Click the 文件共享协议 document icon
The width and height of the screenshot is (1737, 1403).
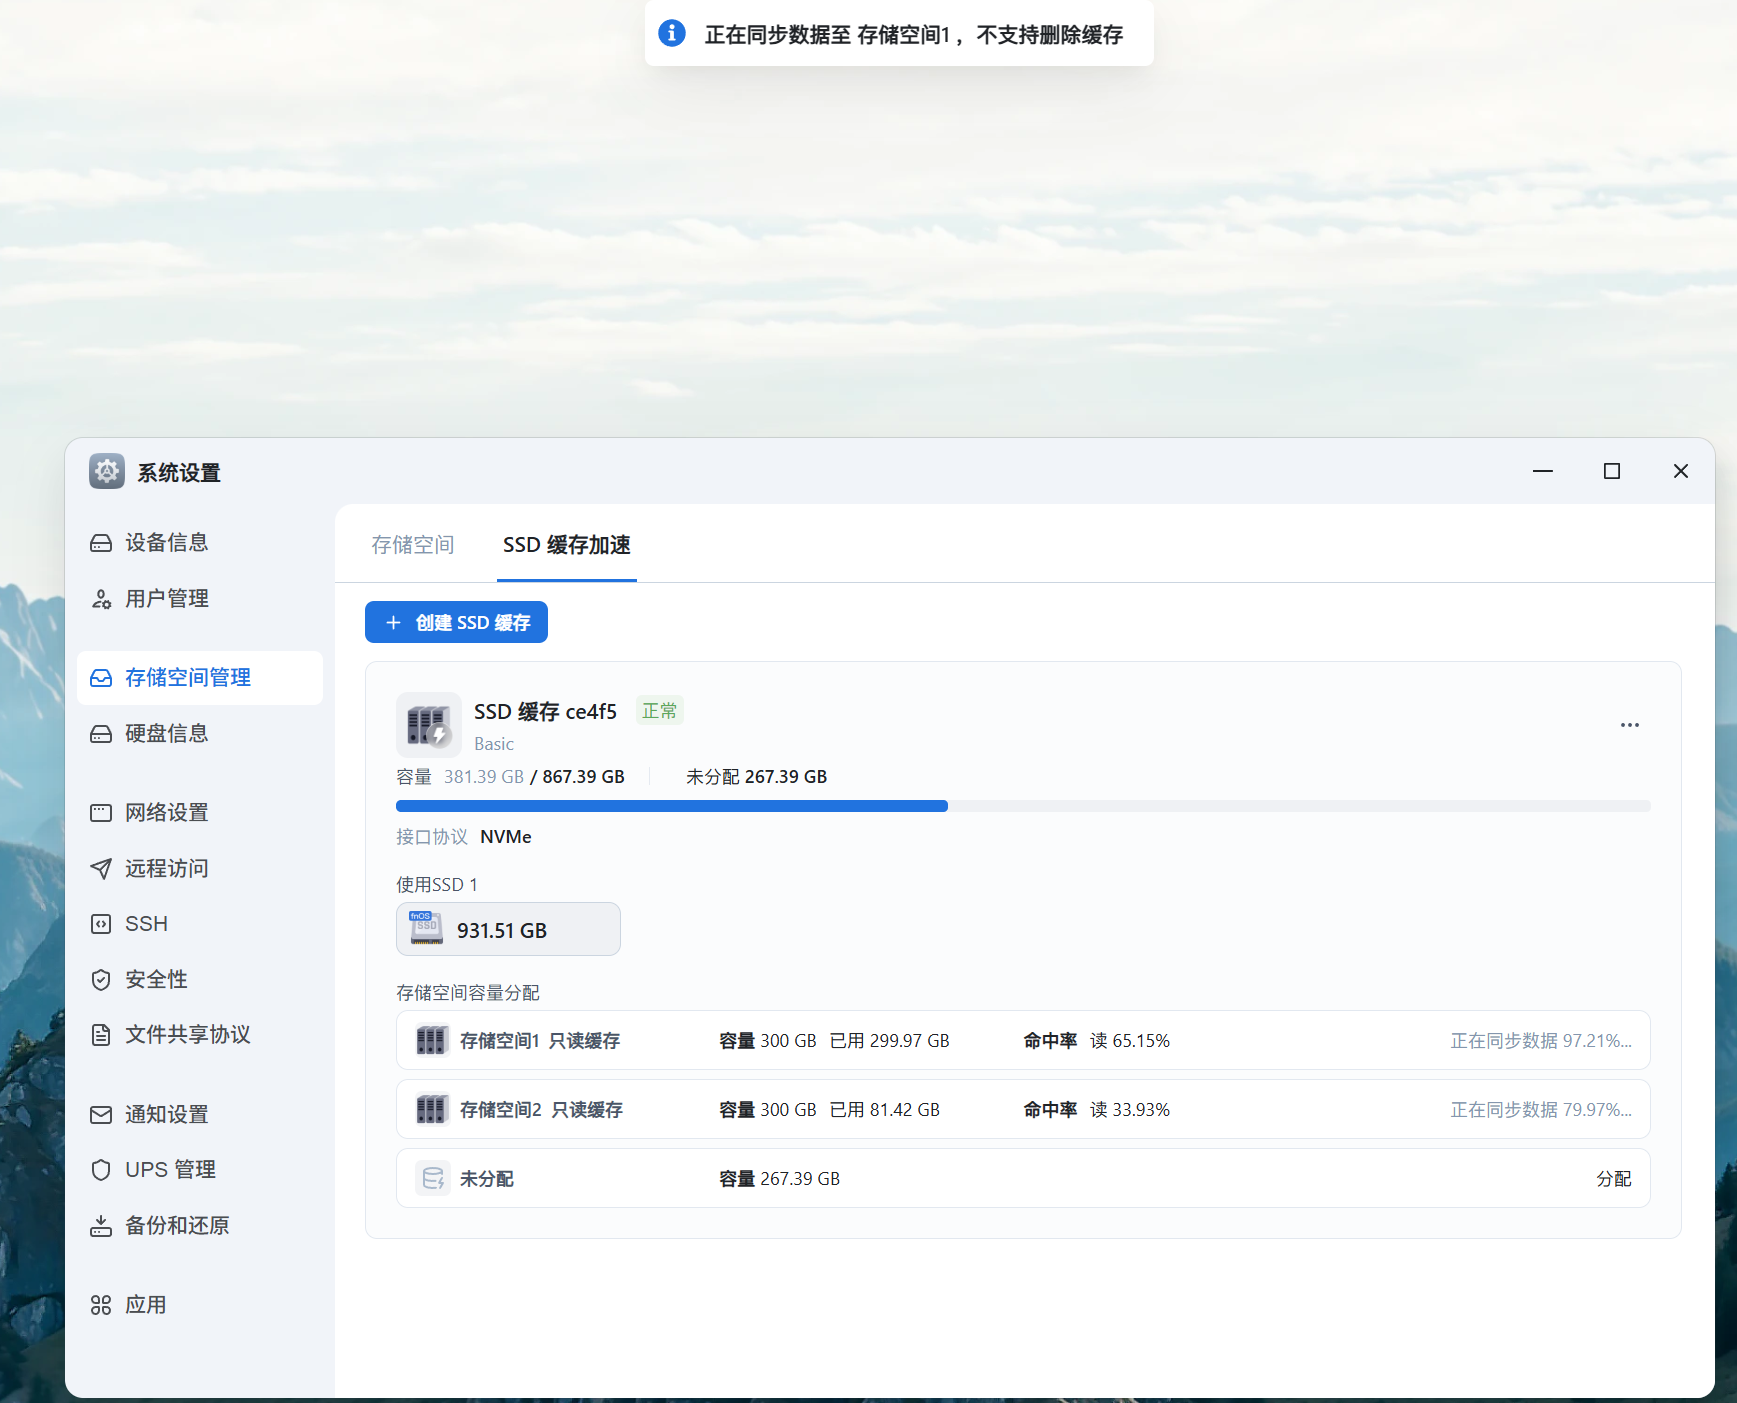click(101, 1035)
